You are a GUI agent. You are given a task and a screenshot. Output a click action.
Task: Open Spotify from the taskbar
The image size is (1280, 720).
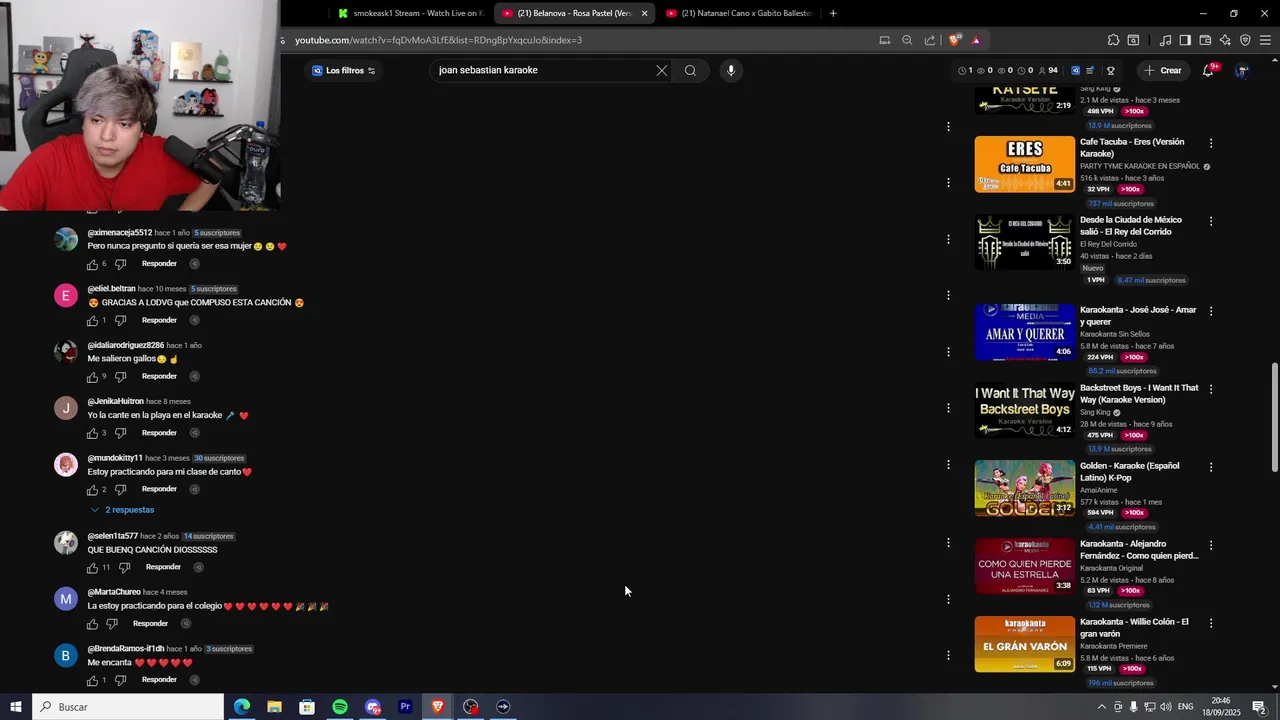[340, 707]
